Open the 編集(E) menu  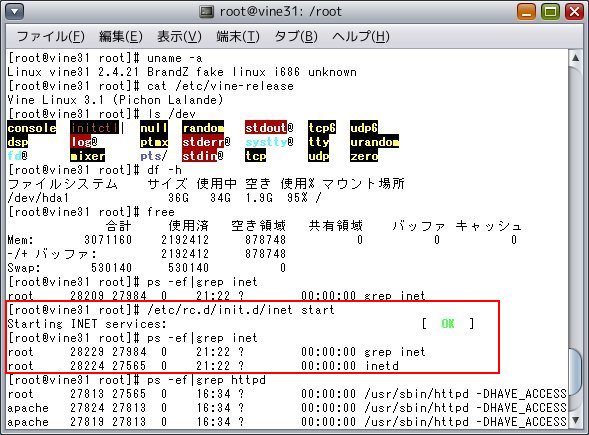click(x=121, y=36)
